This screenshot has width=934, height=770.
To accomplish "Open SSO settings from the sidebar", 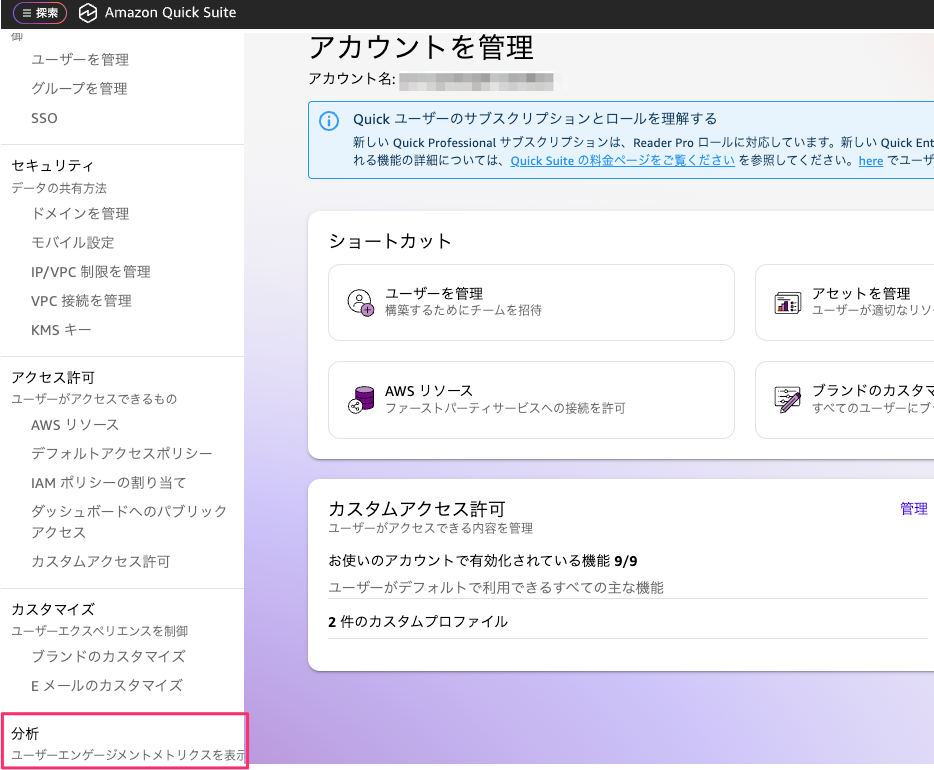I will point(42,117).
